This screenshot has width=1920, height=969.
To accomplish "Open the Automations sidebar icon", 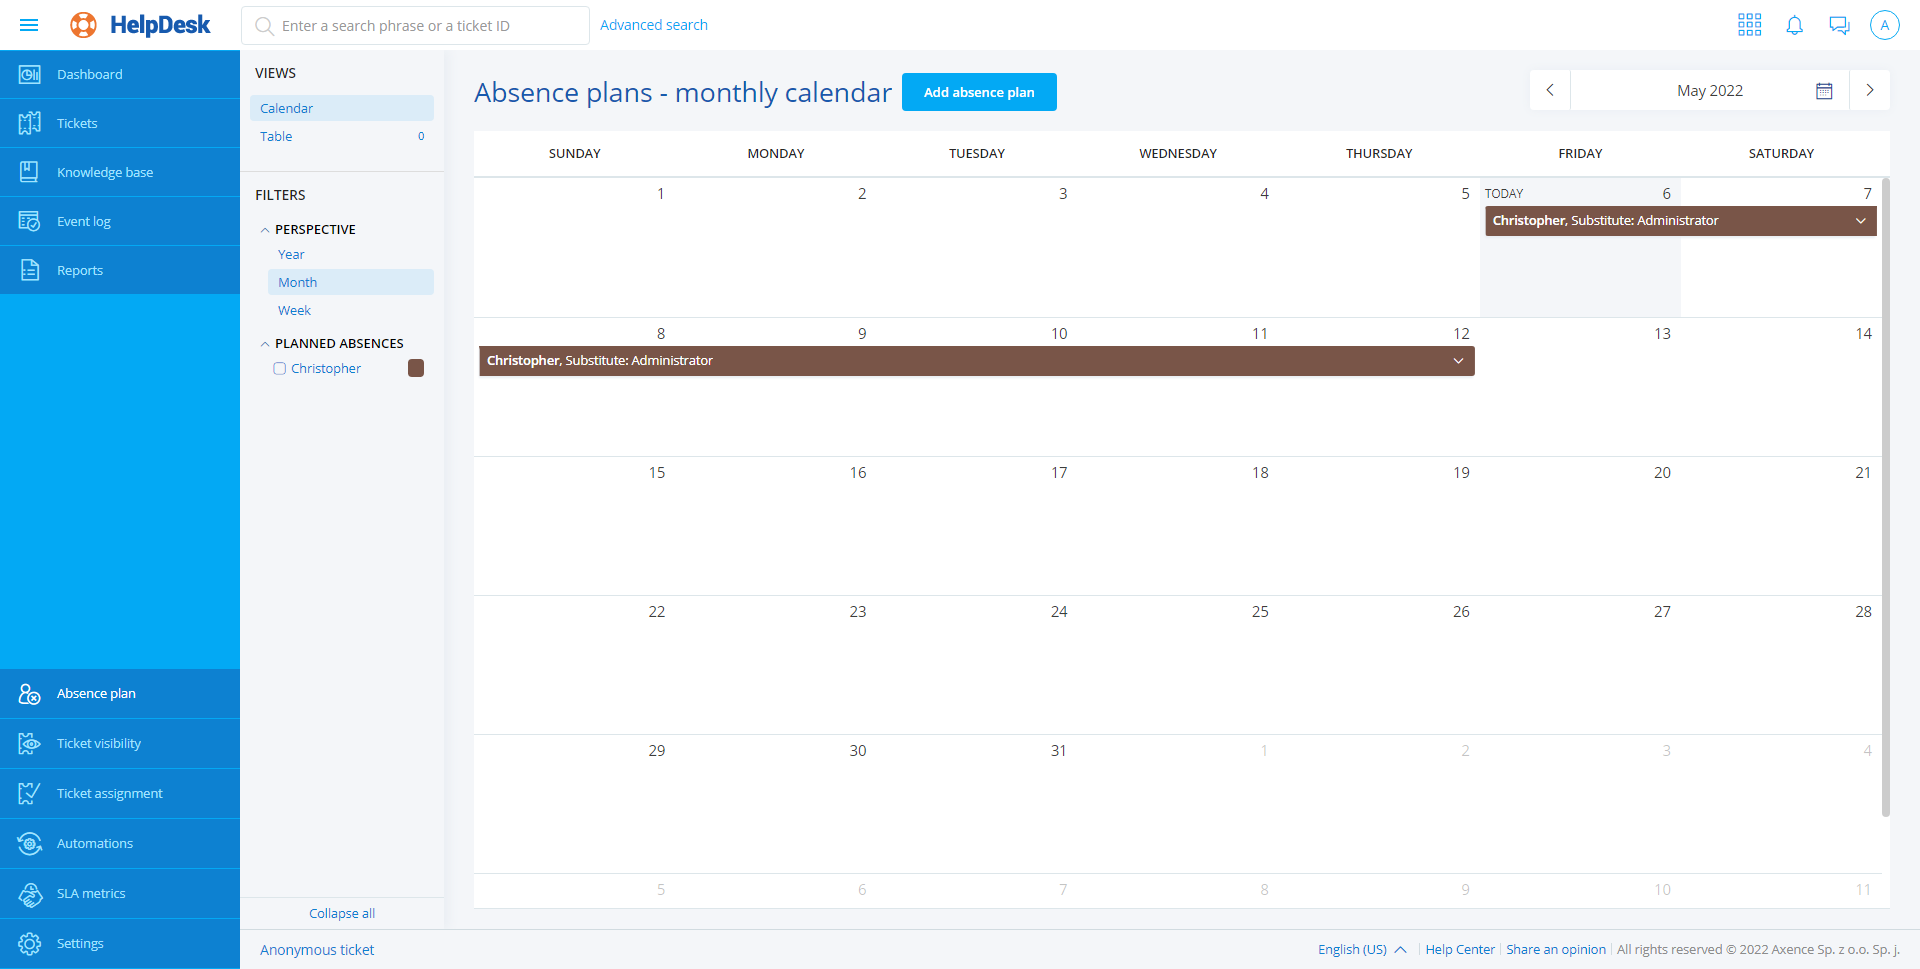I will point(30,843).
